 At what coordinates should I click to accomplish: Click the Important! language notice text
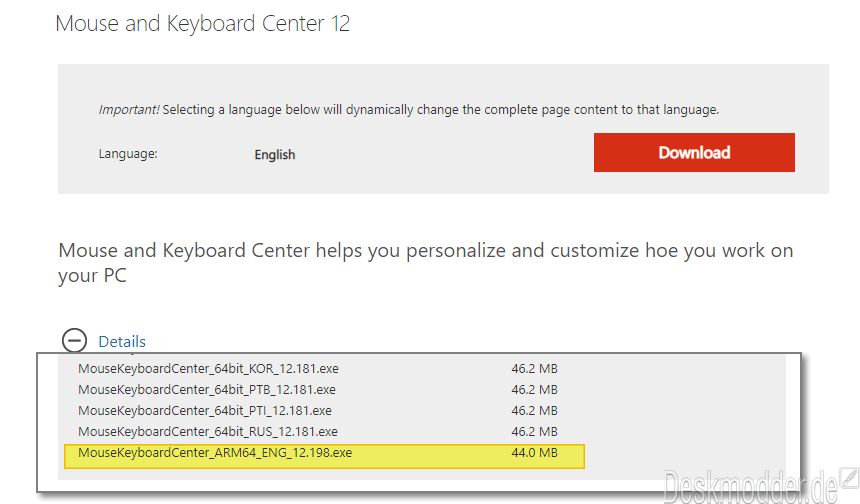coord(409,110)
